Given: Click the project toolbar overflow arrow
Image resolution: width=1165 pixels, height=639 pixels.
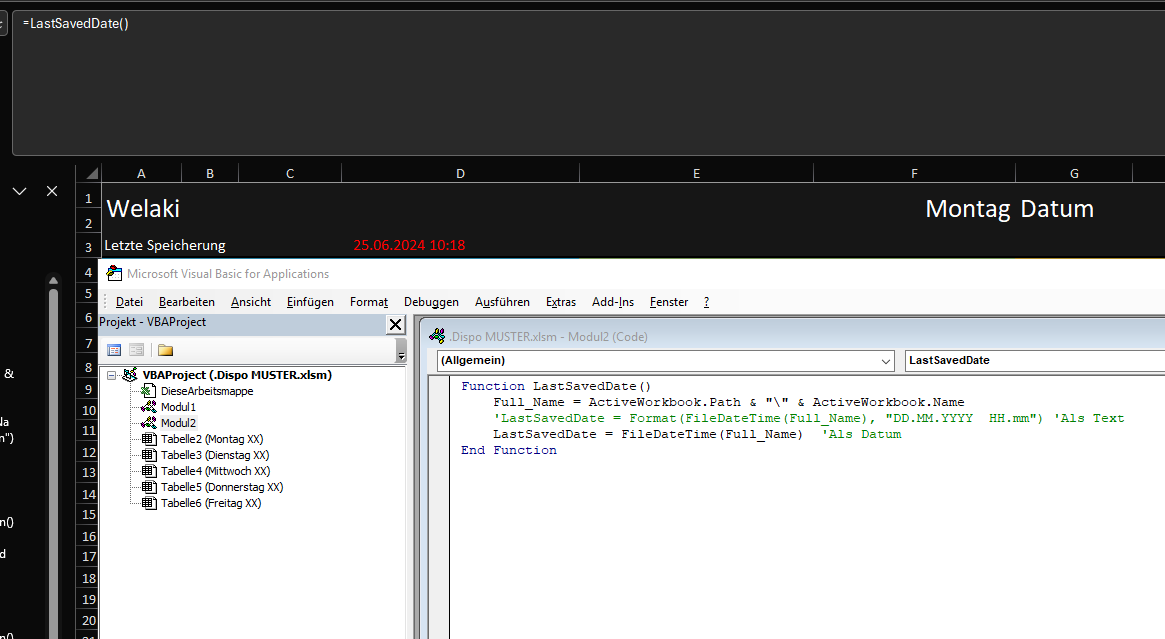Looking at the screenshot, I should click(401, 351).
